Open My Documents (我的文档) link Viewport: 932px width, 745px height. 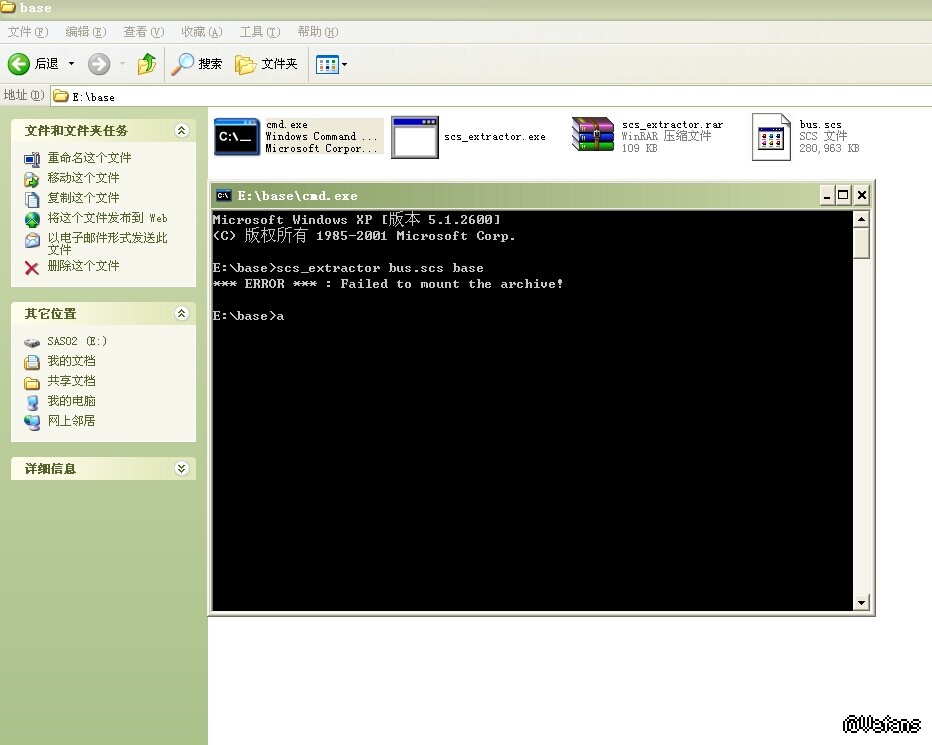click(x=71, y=361)
